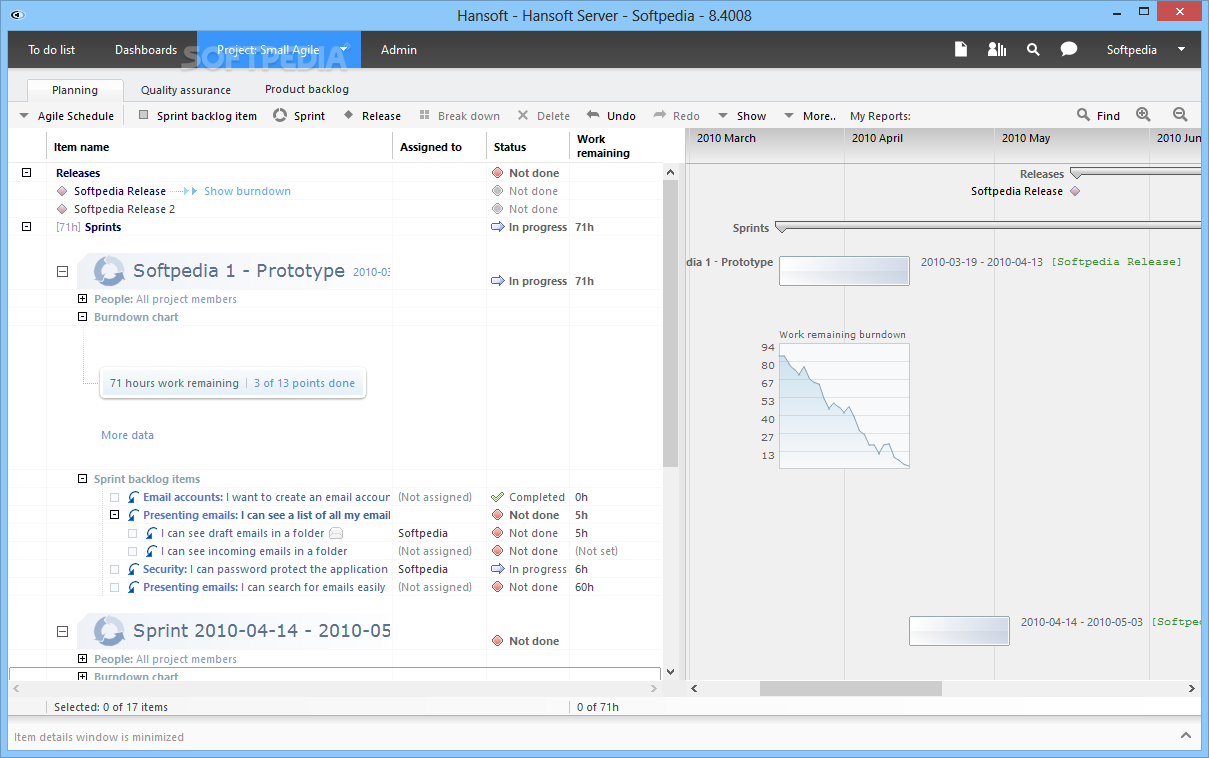1209x758 pixels.
Task: Click the In progress arrow for Security item
Action: [498, 569]
